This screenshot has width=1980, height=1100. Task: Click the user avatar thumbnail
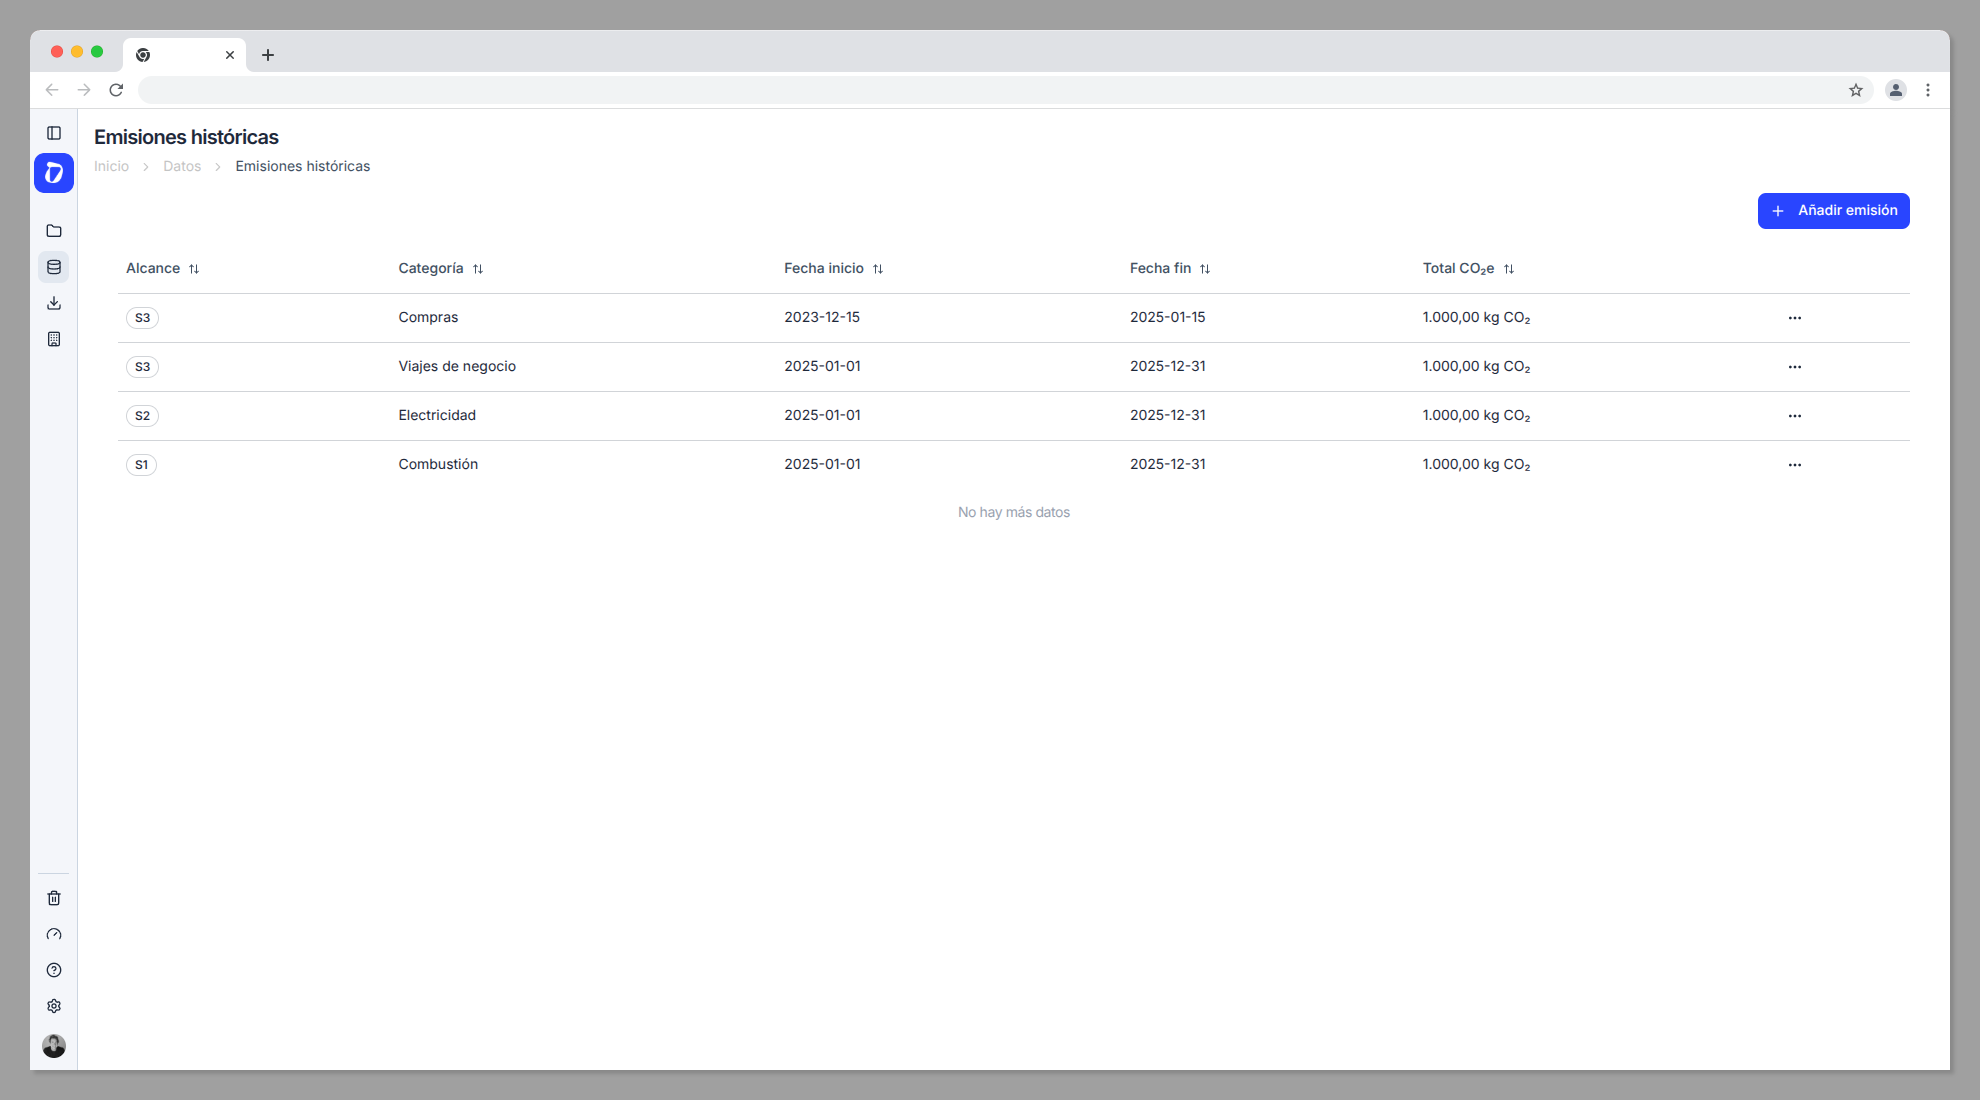pyautogui.click(x=54, y=1046)
